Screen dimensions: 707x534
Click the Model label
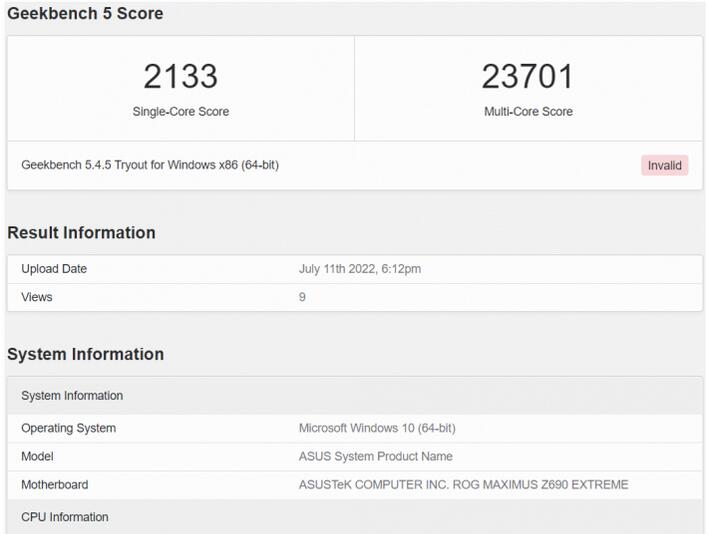[37, 456]
